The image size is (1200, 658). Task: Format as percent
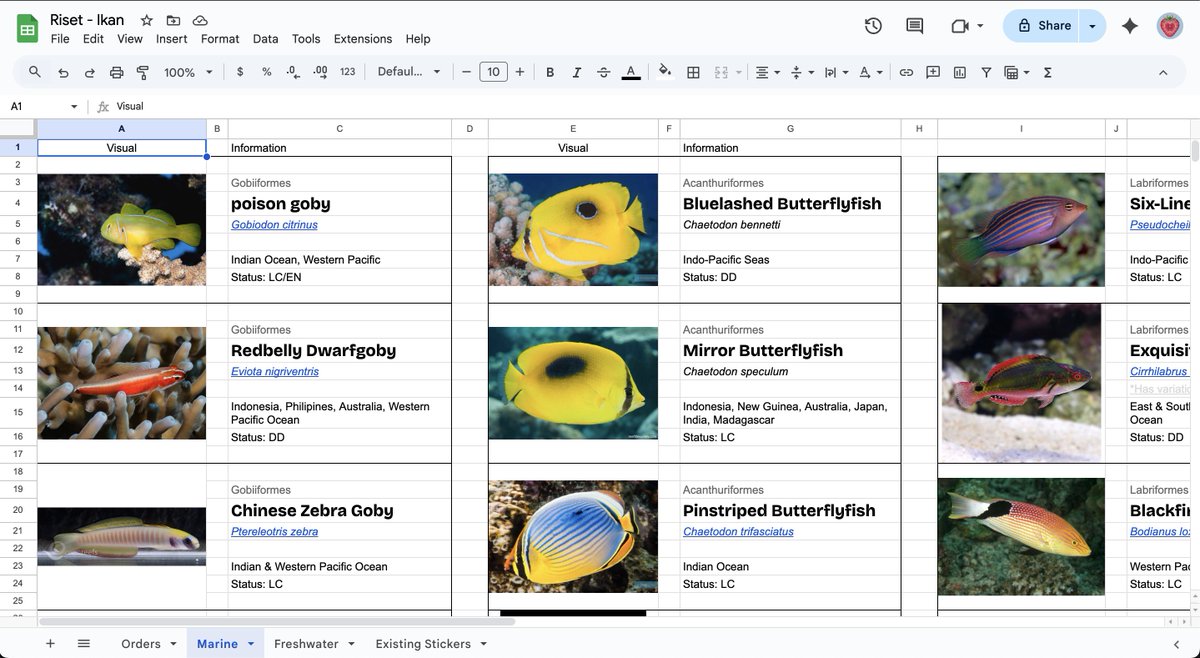[266, 72]
